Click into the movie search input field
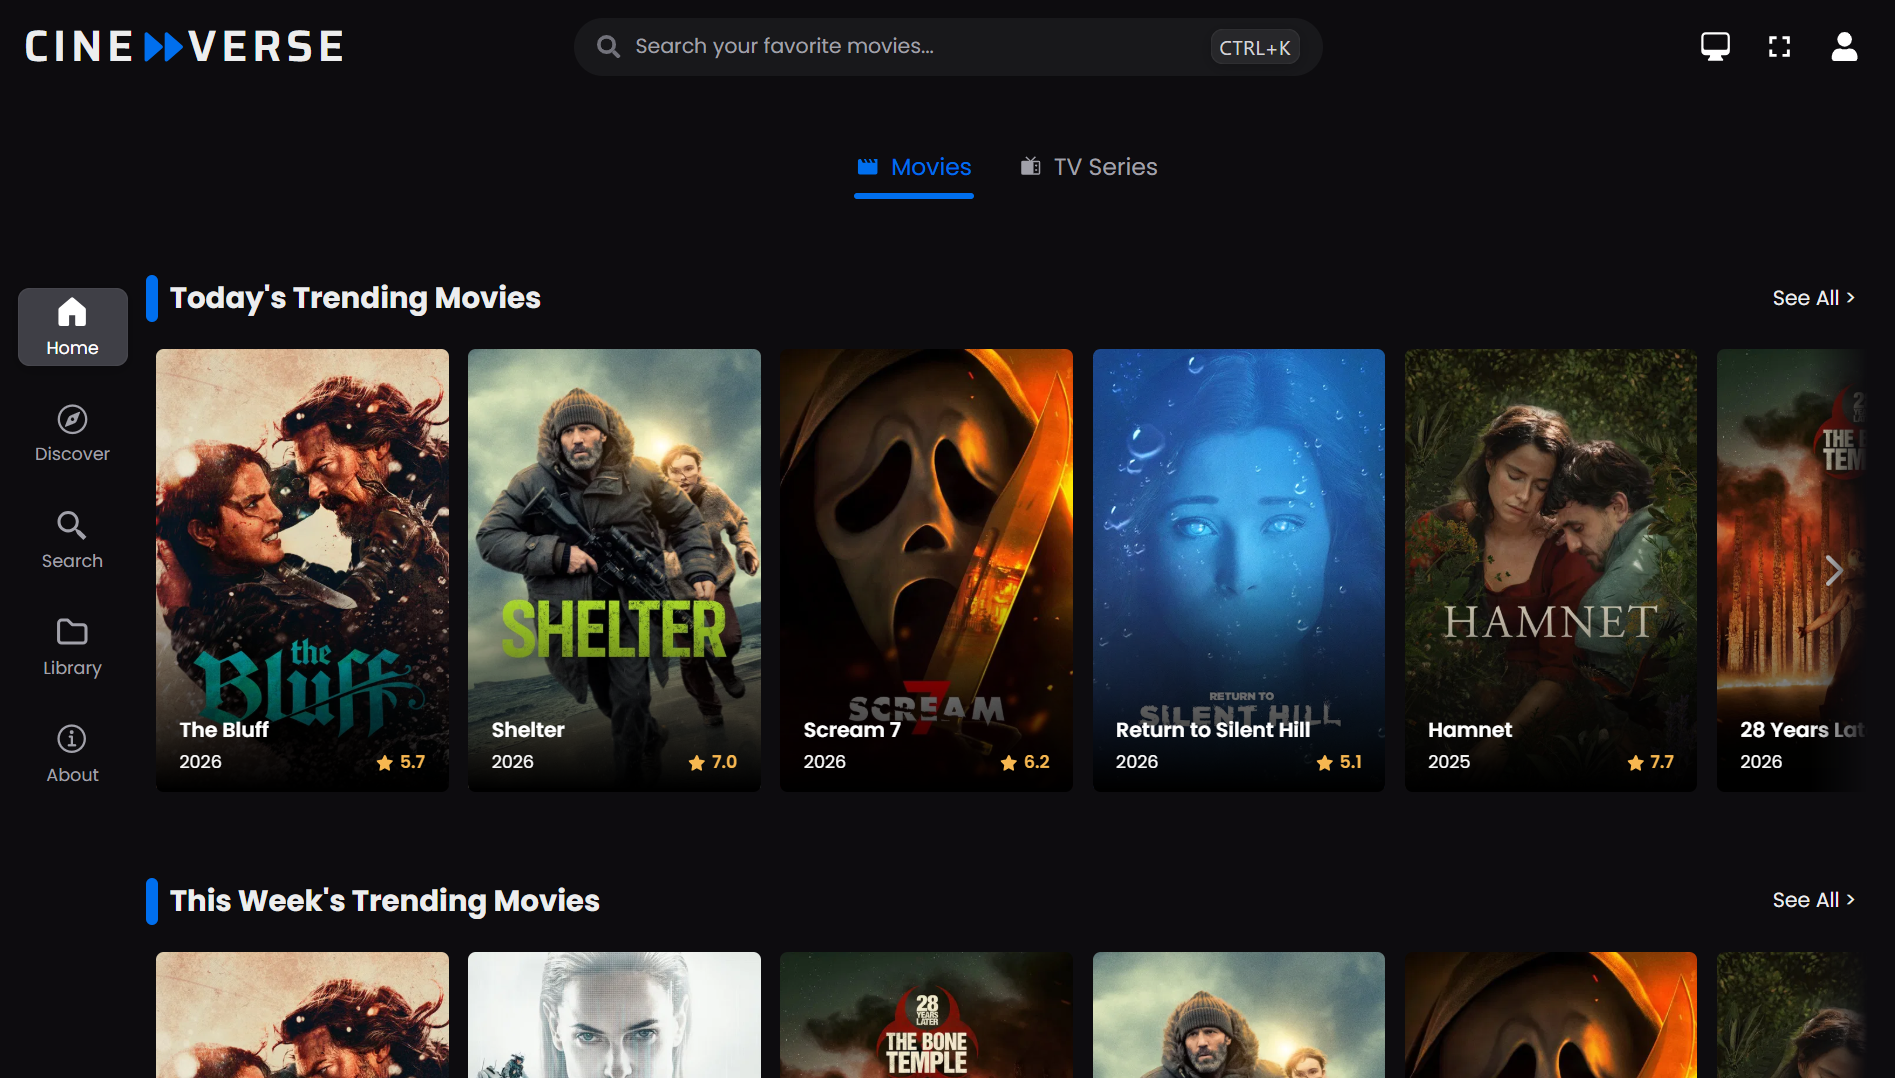Screen dimensions: 1895x1078 pos(900,46)
